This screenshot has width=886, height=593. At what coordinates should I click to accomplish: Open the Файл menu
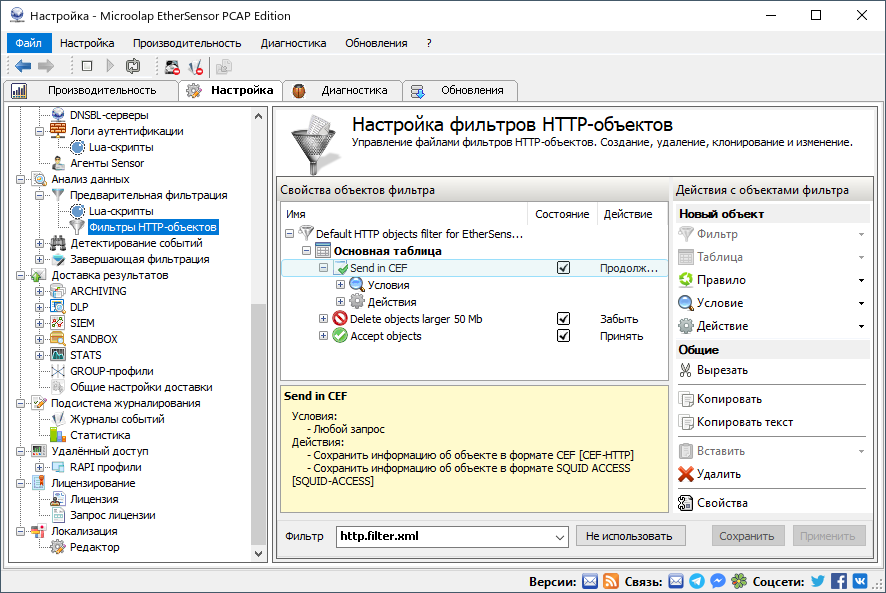click(28, 43)
